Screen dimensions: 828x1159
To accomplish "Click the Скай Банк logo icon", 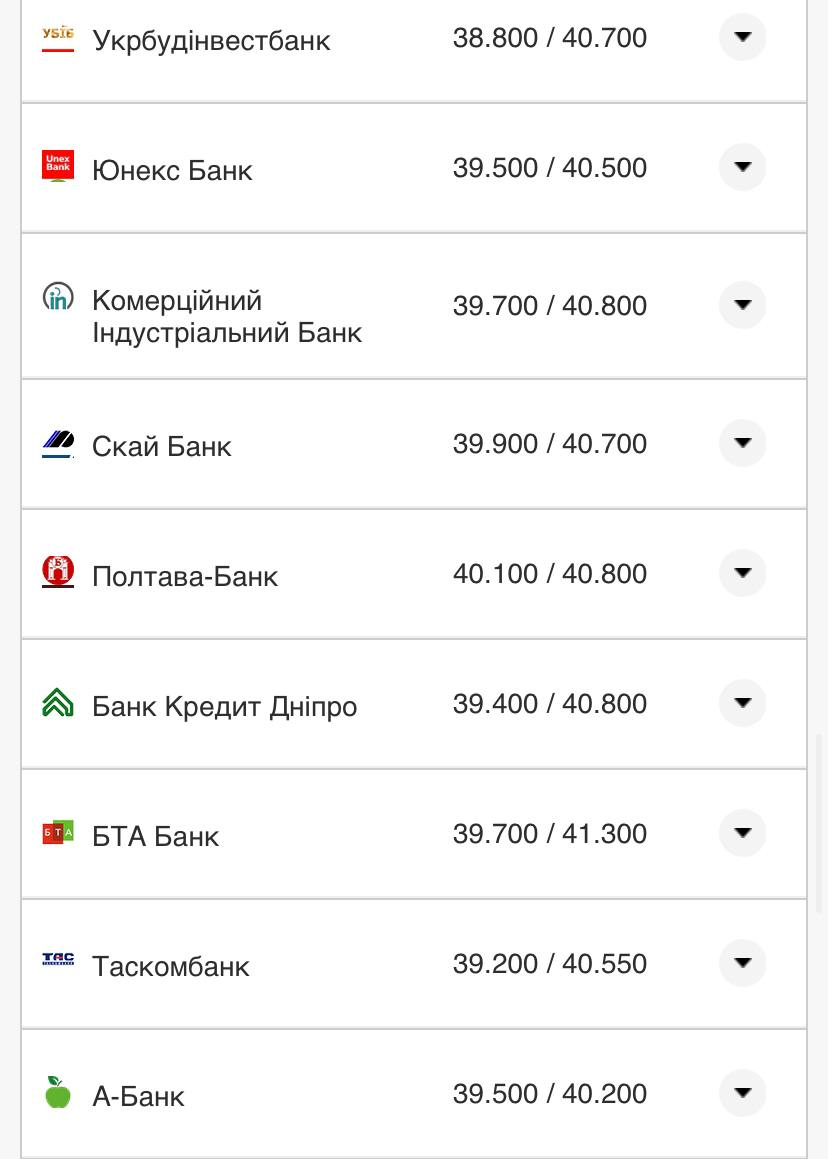I will 58,443.
